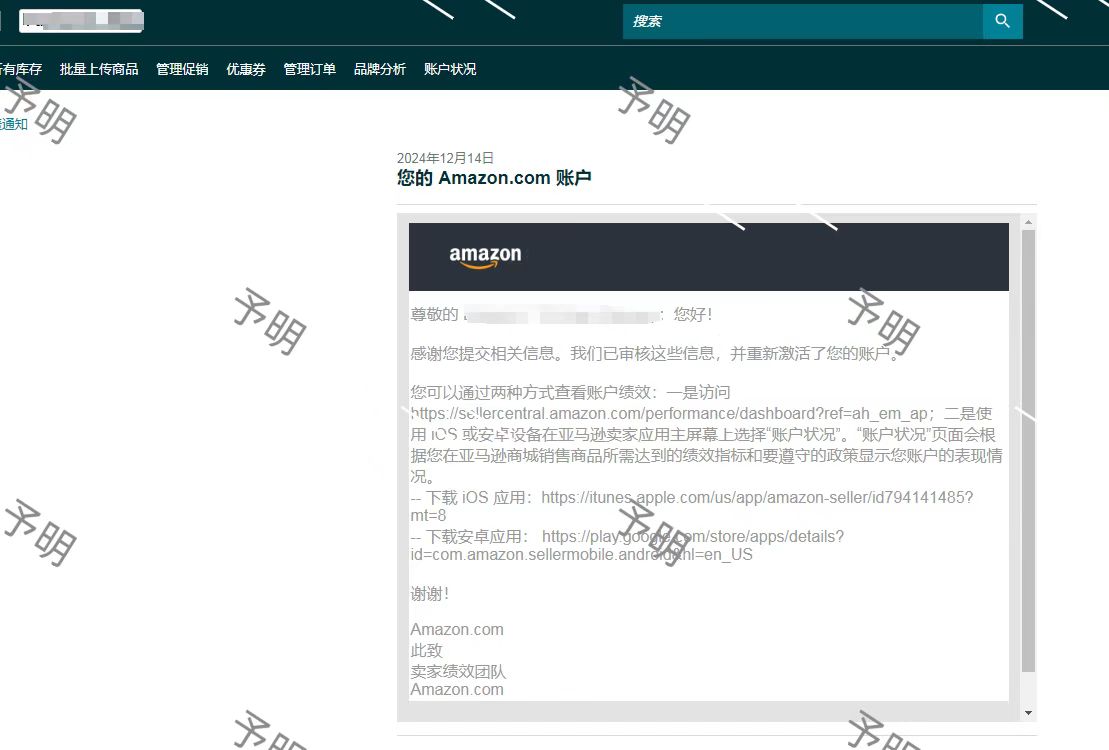Go to 优惠券 page
1109x750 pixels.
coord(245,69)
